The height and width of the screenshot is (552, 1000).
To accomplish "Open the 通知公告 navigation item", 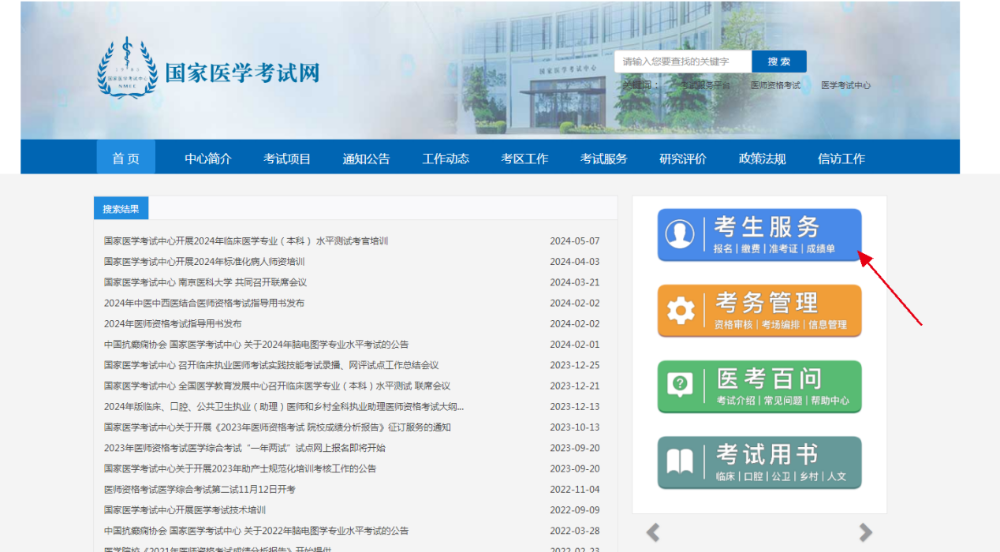I will pyautogui.click(x=366, y=158).
